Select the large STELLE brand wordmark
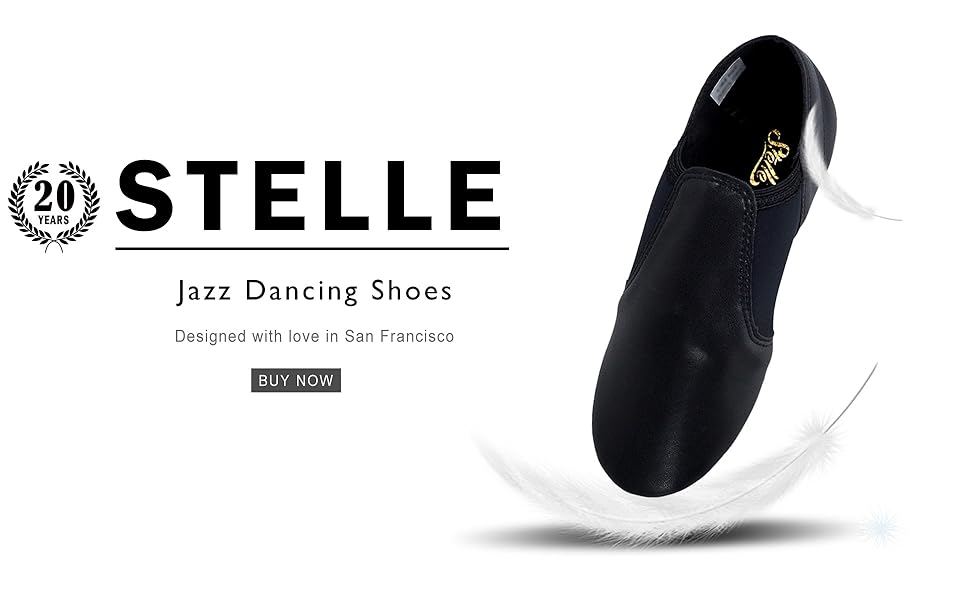The height and width of the screenshot is (600, 970). [x=309, y=195]
